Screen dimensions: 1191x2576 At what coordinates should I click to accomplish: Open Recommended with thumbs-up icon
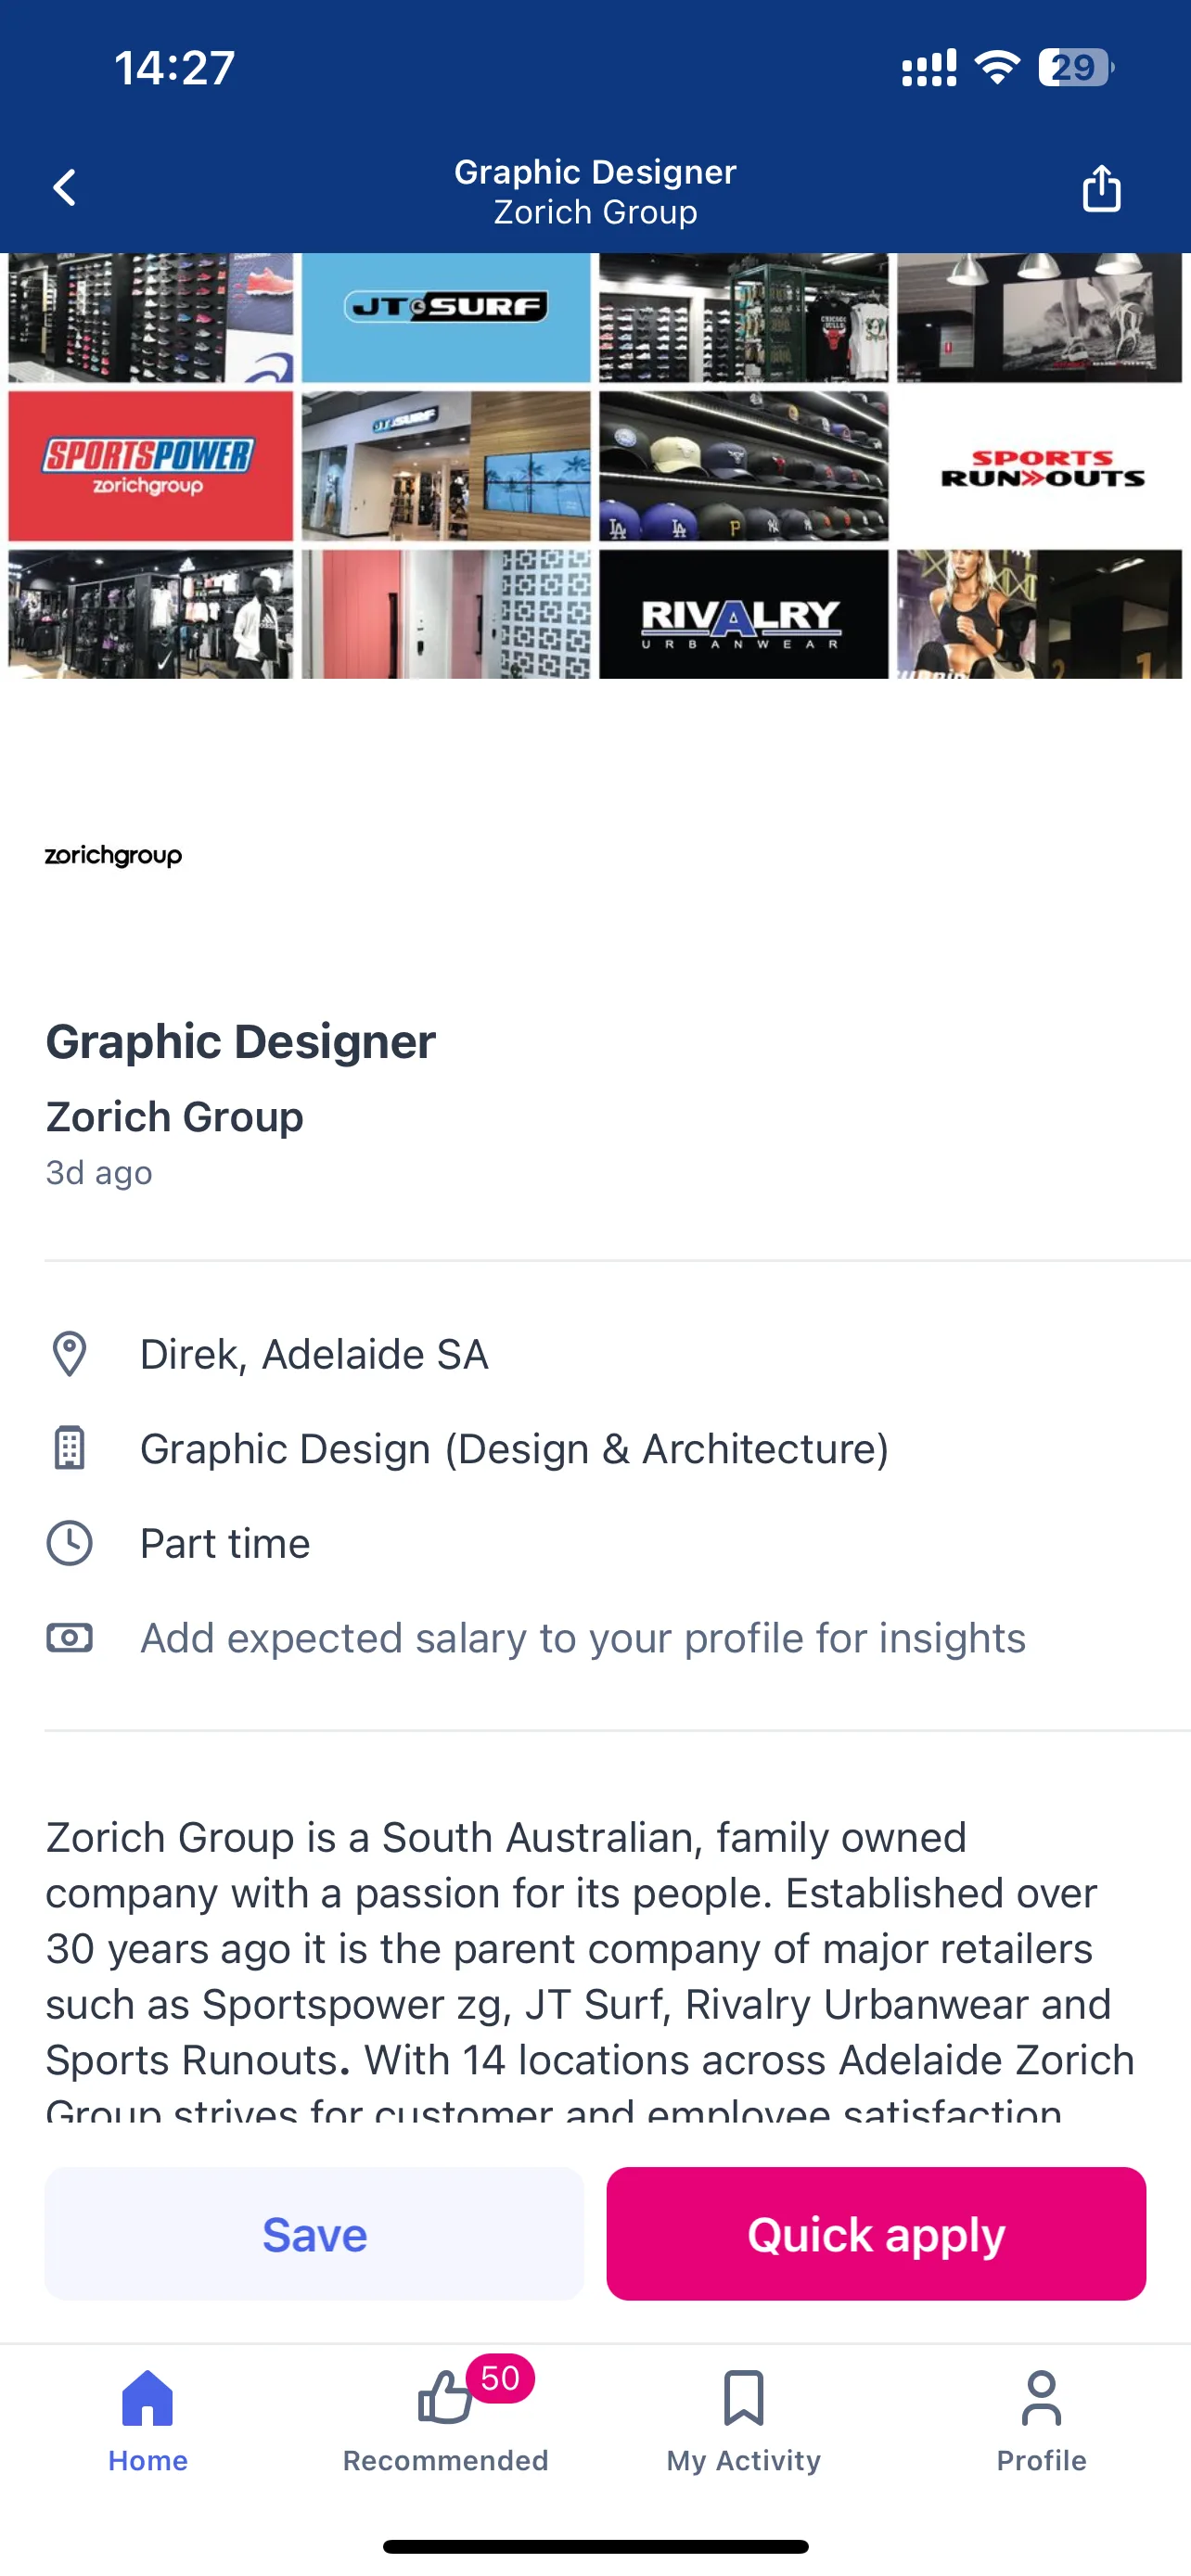[445, 2416]
